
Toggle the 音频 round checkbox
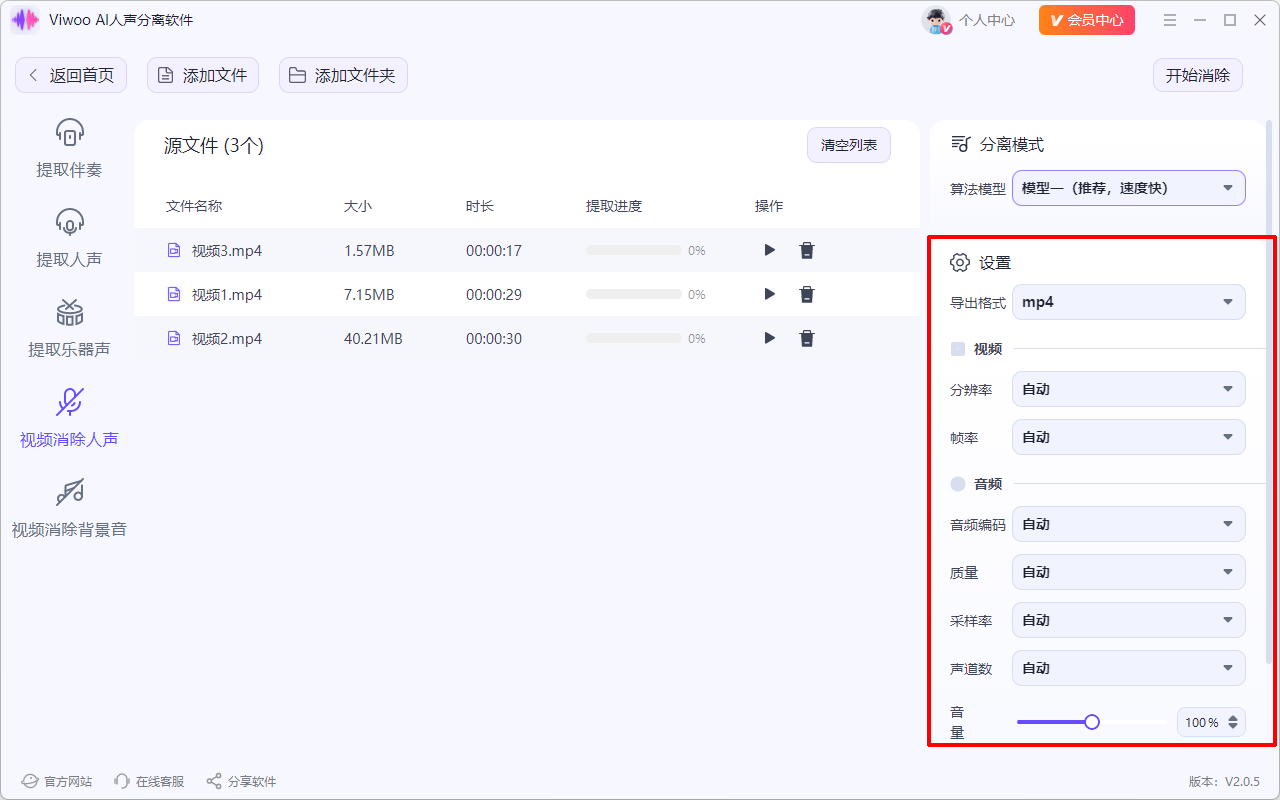(x=958, y=484)
